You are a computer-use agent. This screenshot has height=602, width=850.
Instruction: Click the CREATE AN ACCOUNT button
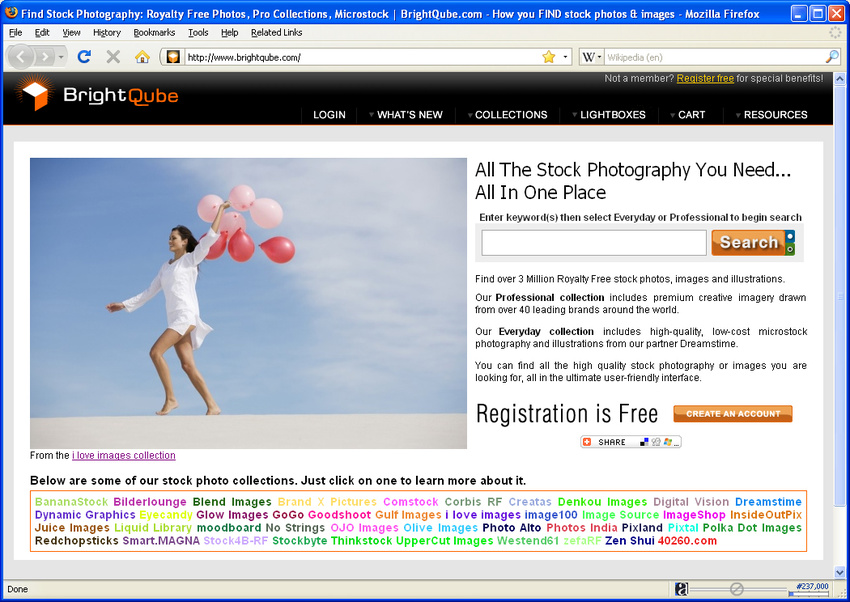[x=733, y=413]
